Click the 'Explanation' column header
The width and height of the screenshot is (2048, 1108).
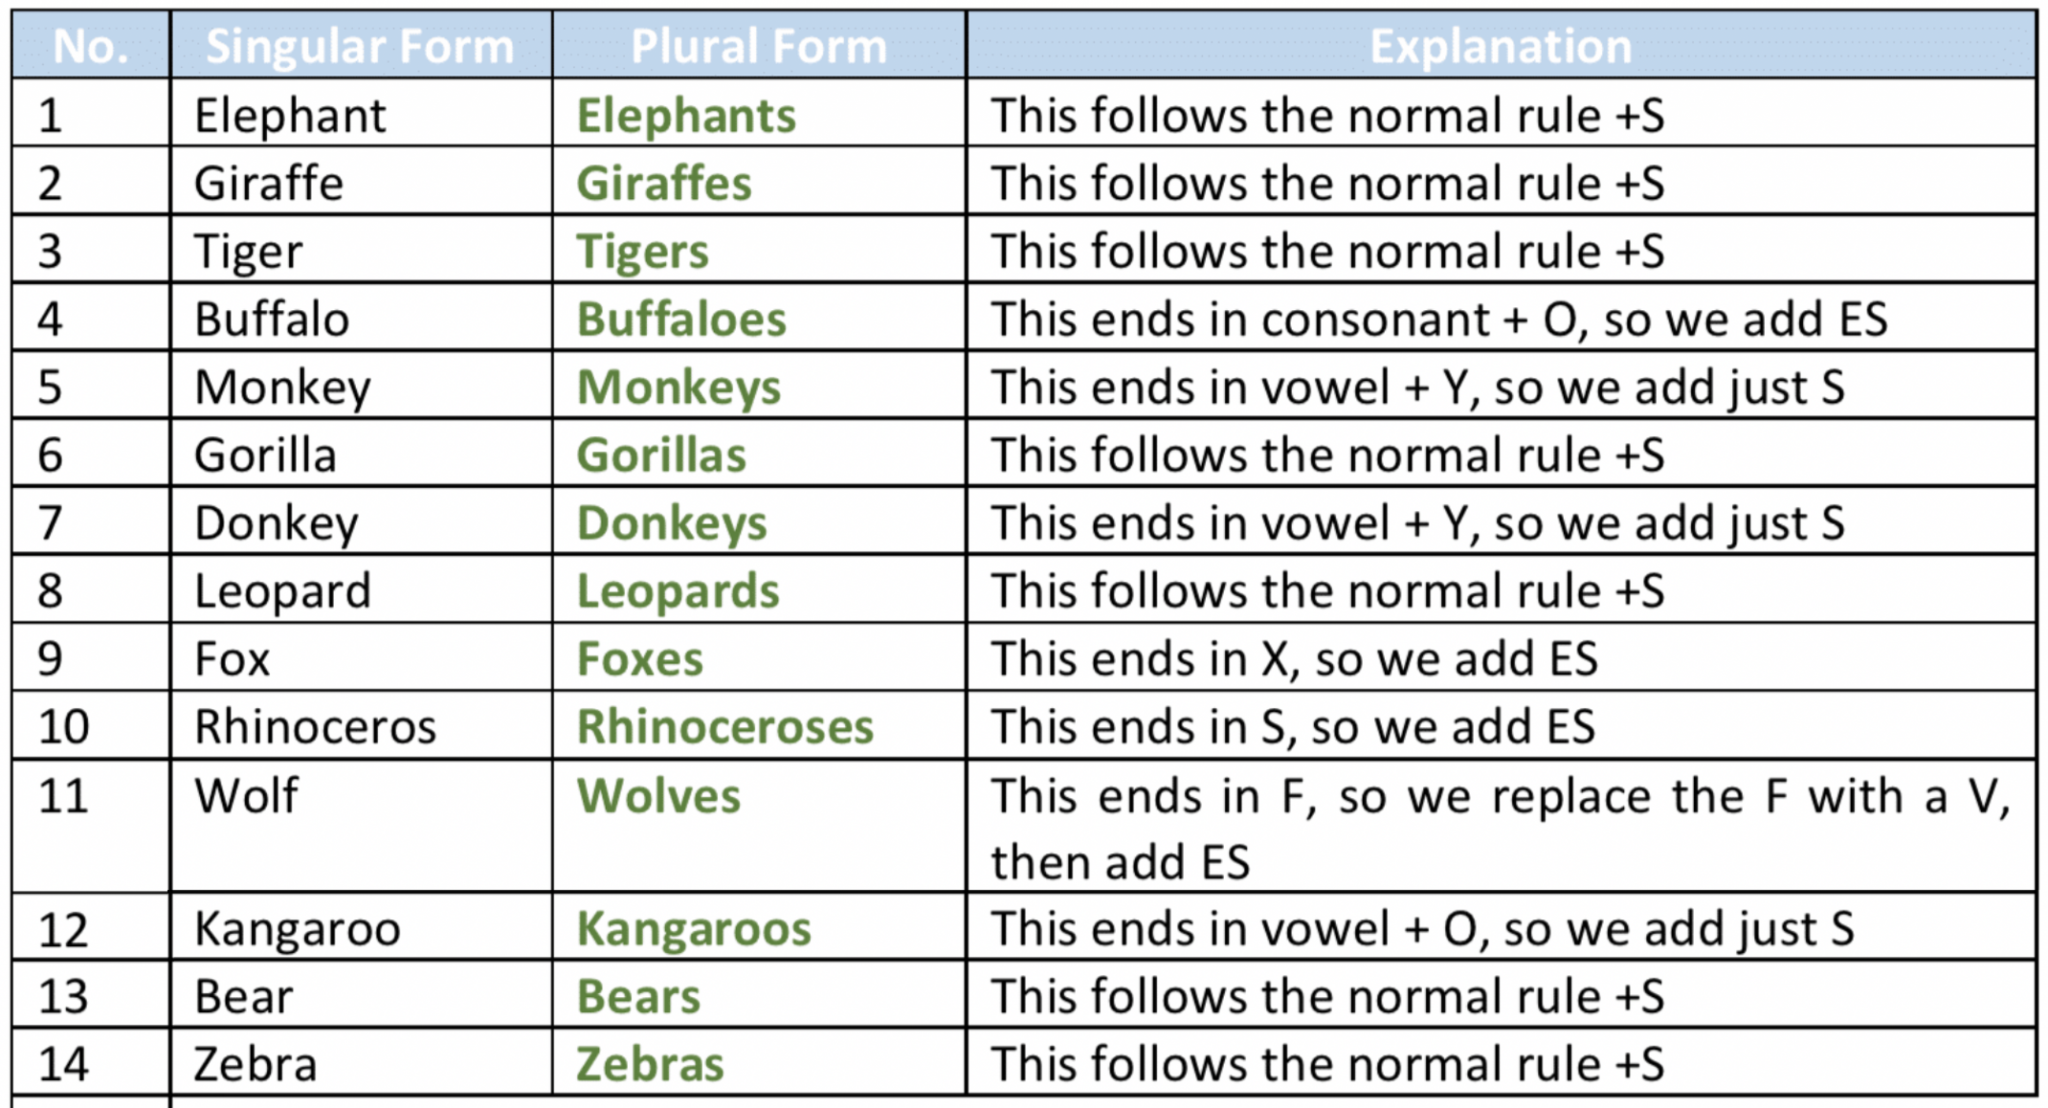[x=1500, y=46]
